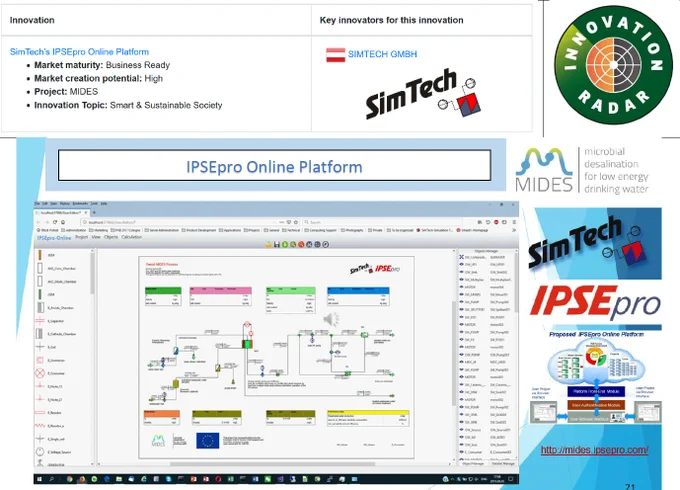Open the View menu beside Project
The image size is (680, 490).
coord(96,237)
